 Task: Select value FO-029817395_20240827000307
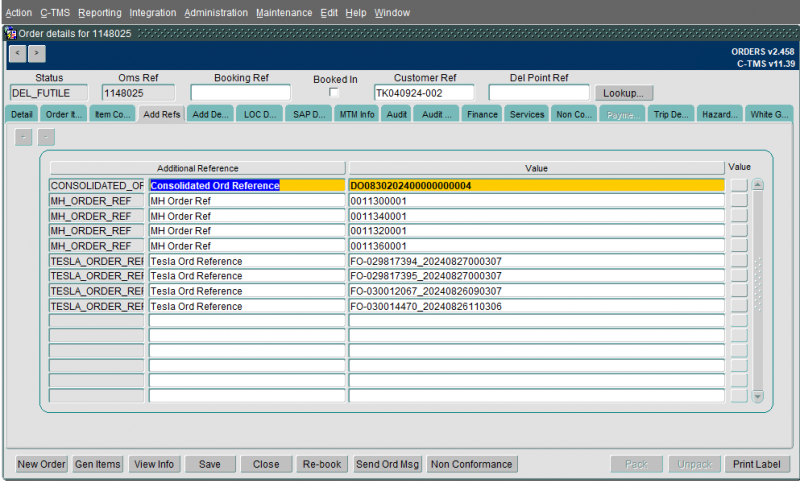click(x=536, y=276)
